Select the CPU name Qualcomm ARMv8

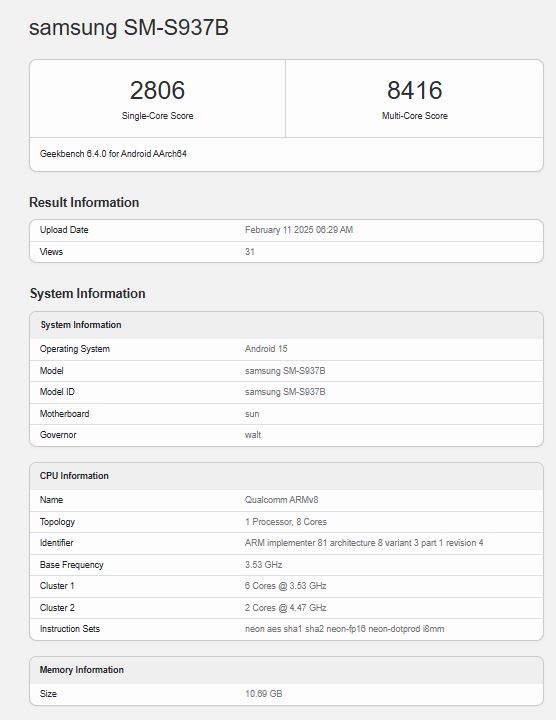281,500
